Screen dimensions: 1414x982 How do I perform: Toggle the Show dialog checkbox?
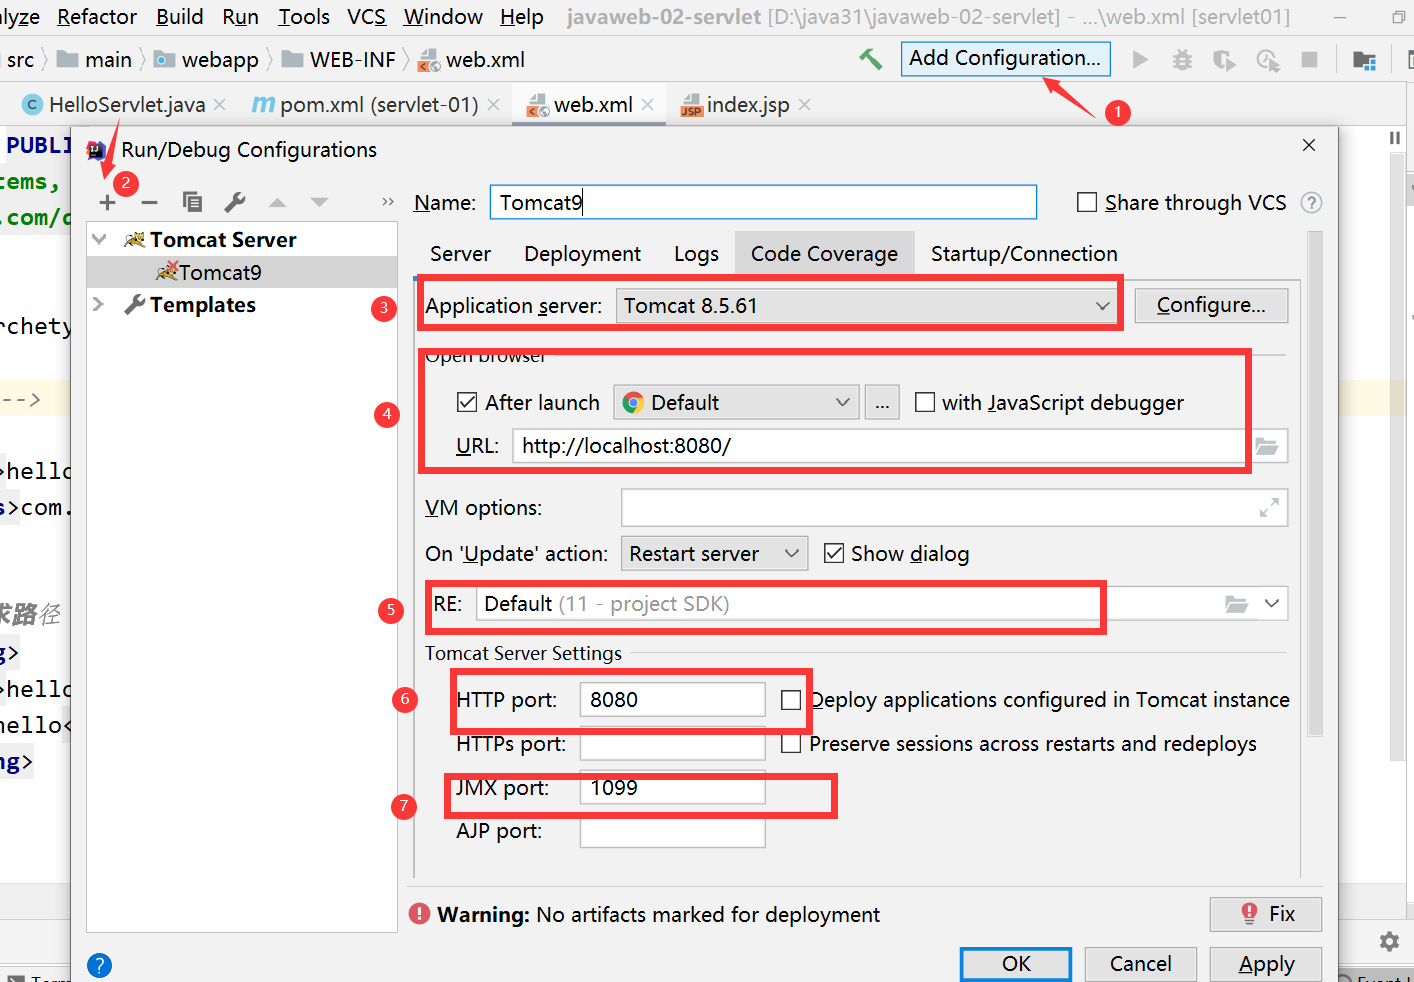pos(834,553)
